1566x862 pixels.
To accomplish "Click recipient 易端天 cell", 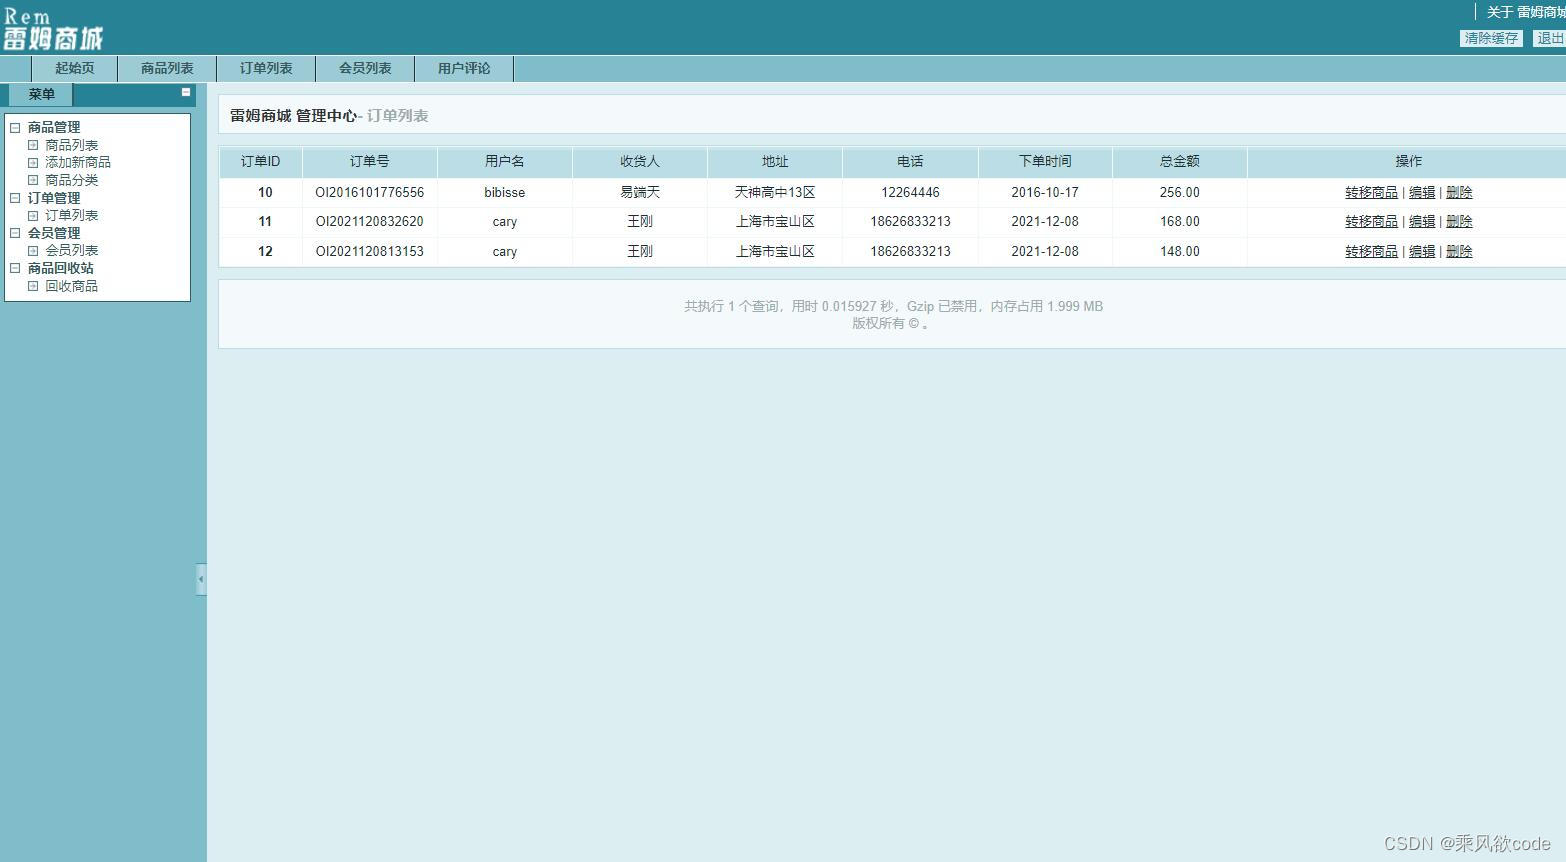I will [x=640, y=192].
